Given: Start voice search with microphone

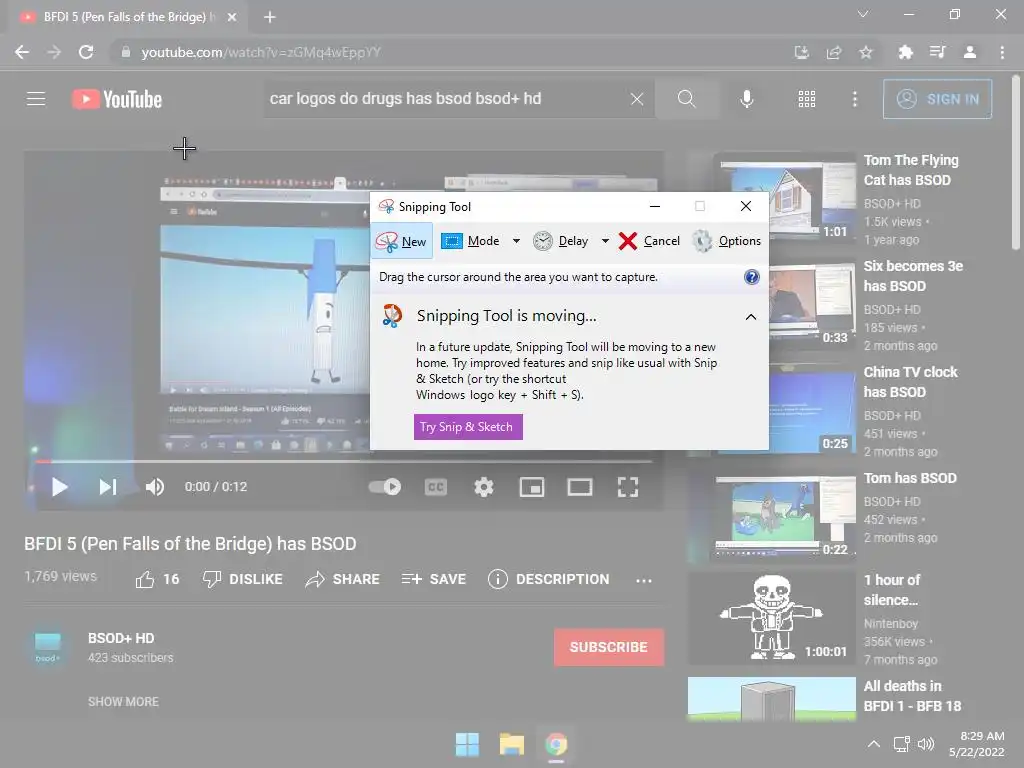Looking at the screenshot, I should tap(746, 99).
